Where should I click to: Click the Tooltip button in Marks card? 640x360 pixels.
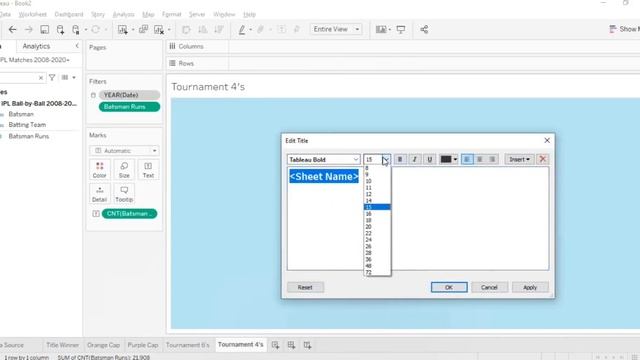point(124,194)
